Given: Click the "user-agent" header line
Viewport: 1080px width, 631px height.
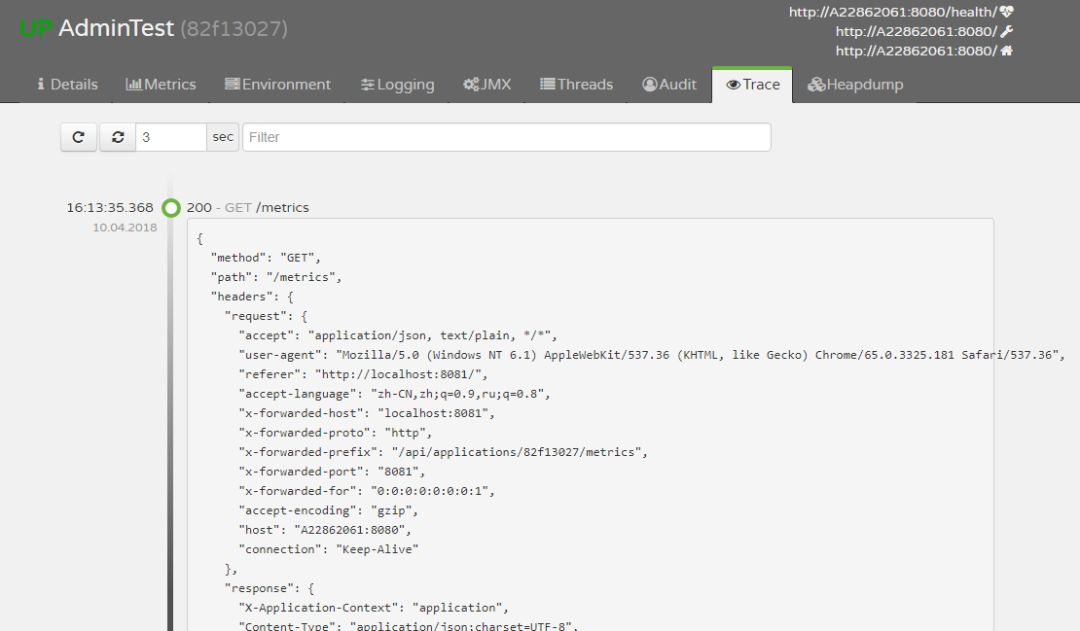Looking at the screenshot, I should (x=652, y=355).
